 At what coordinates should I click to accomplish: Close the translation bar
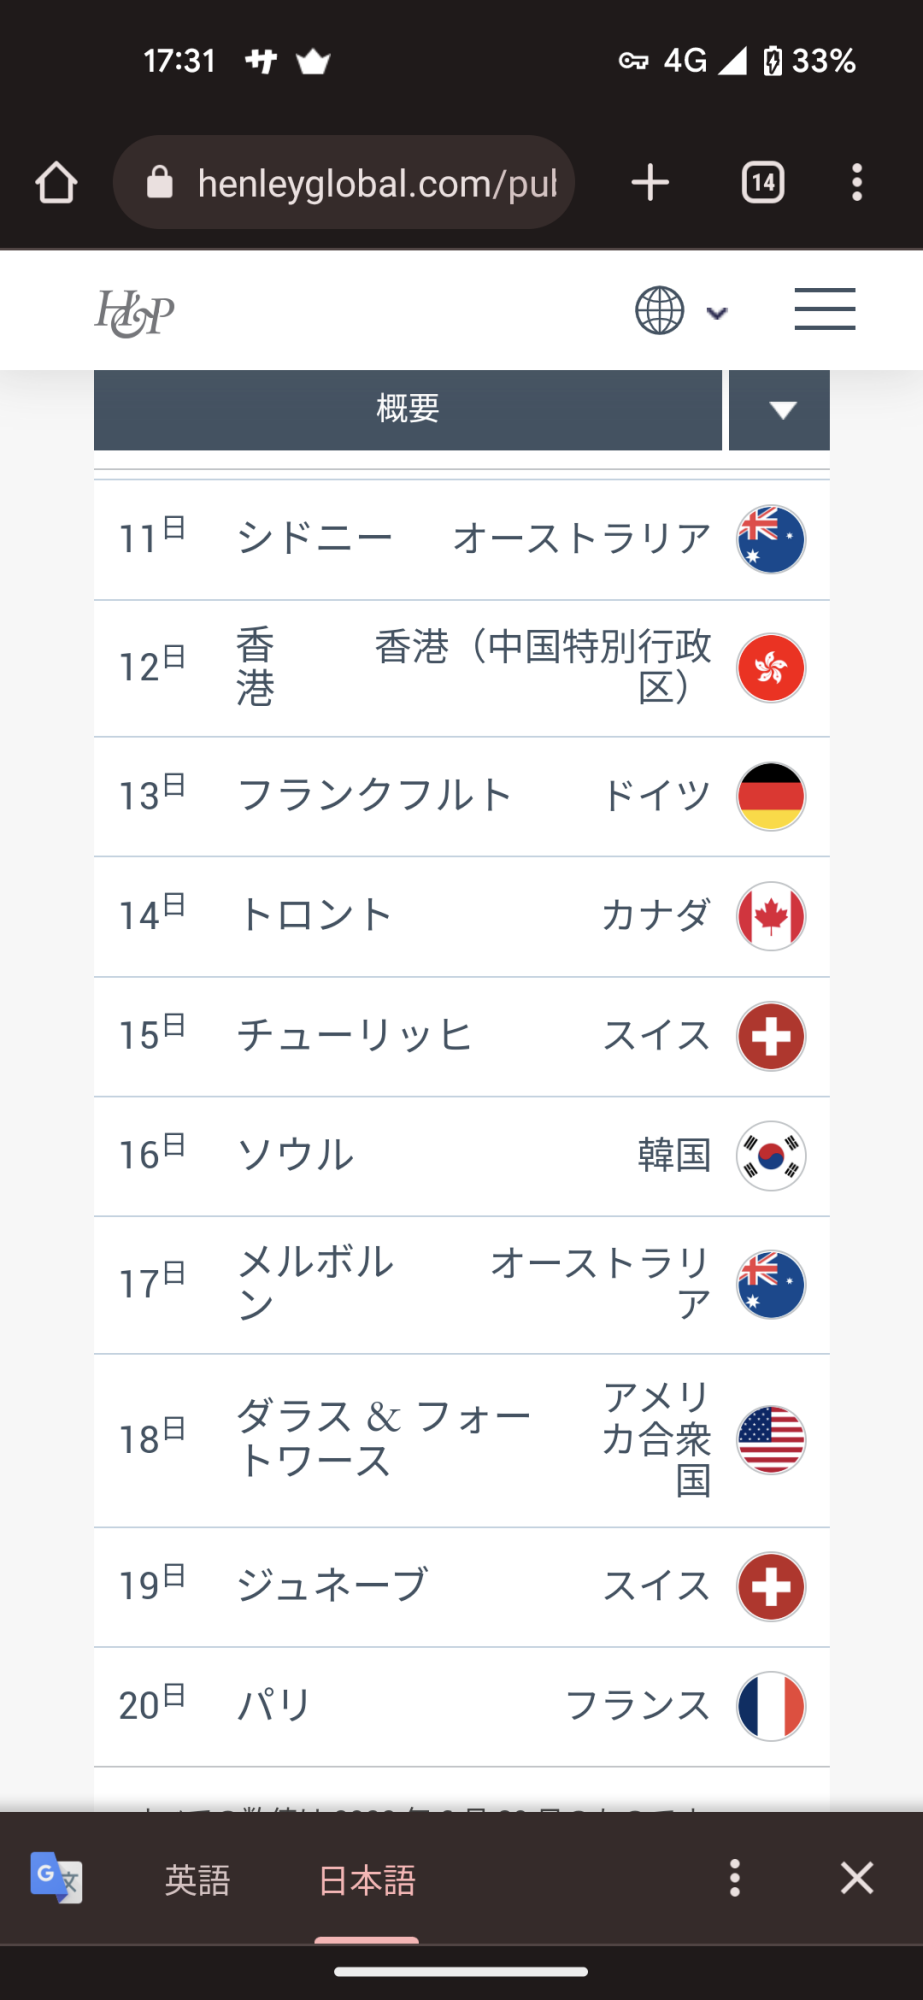click(x=857, y=1878)
